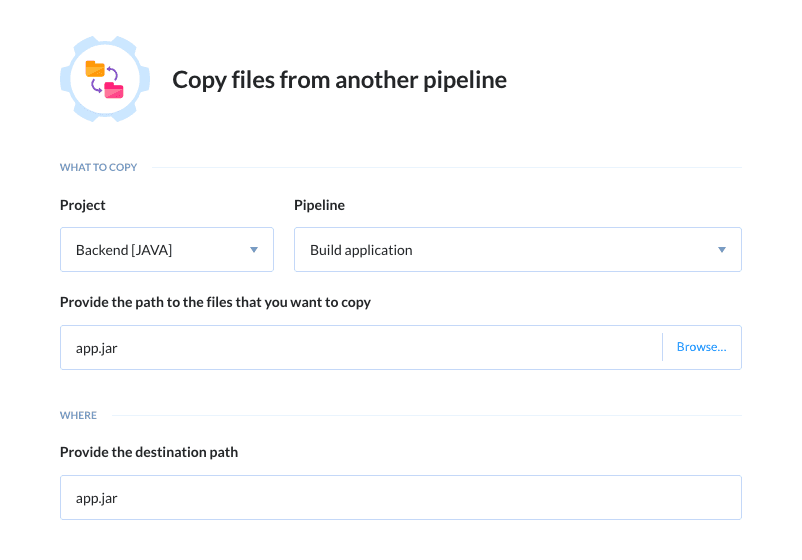Click the orange folder icon in the logo

[x=95, y=69]
